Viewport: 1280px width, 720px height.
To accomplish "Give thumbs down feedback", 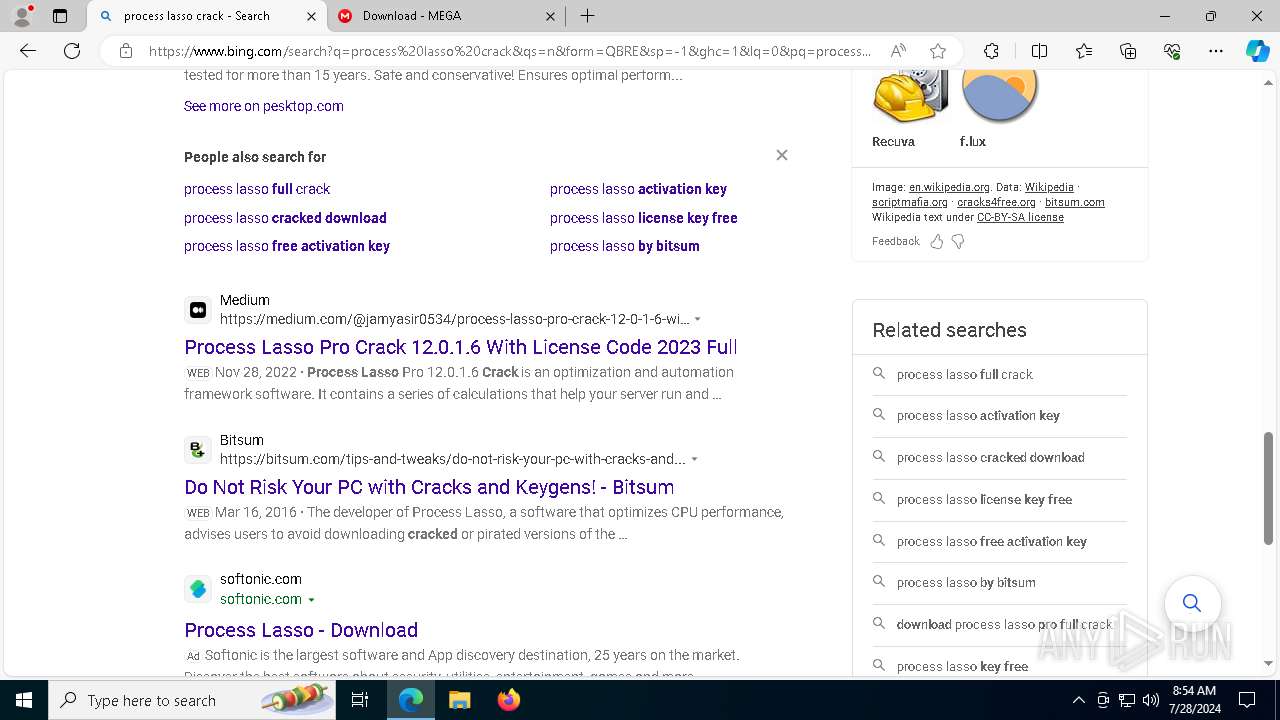I will coord(958,241).
